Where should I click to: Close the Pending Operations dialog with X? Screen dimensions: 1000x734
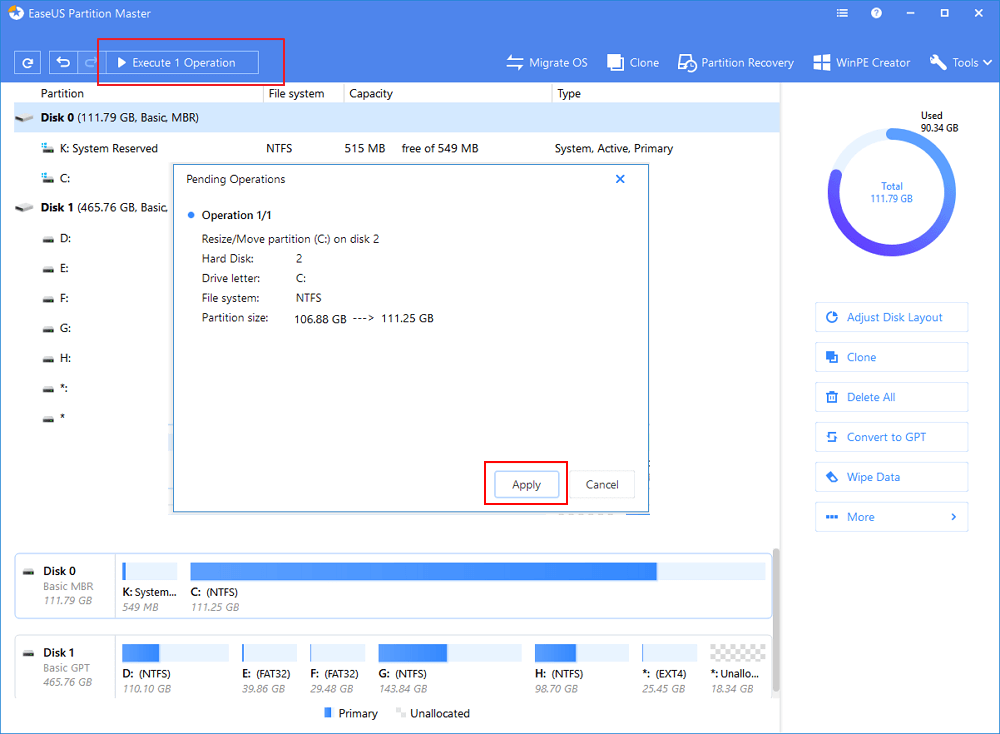click(x=620, y=179)
